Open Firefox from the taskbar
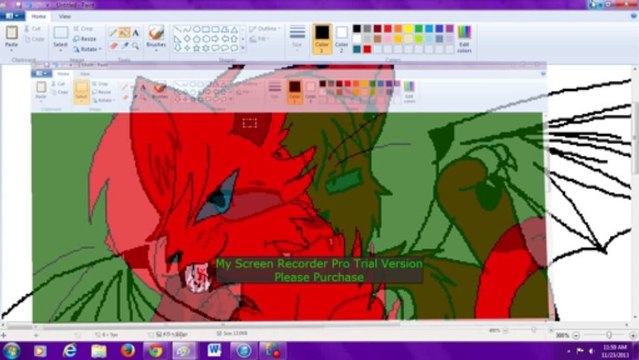 pos(128,351)
